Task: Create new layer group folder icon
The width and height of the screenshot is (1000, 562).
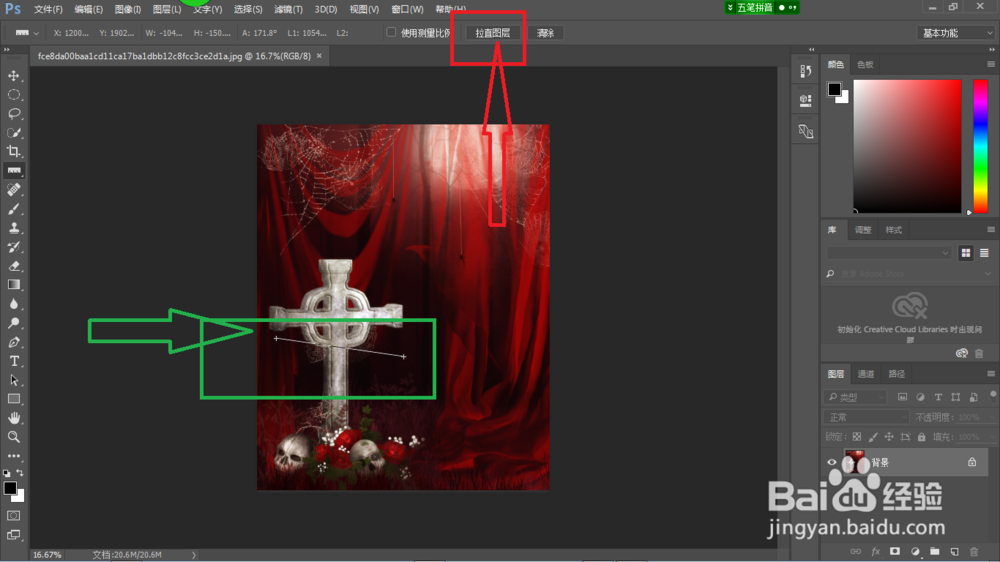Action: (934, 551)
